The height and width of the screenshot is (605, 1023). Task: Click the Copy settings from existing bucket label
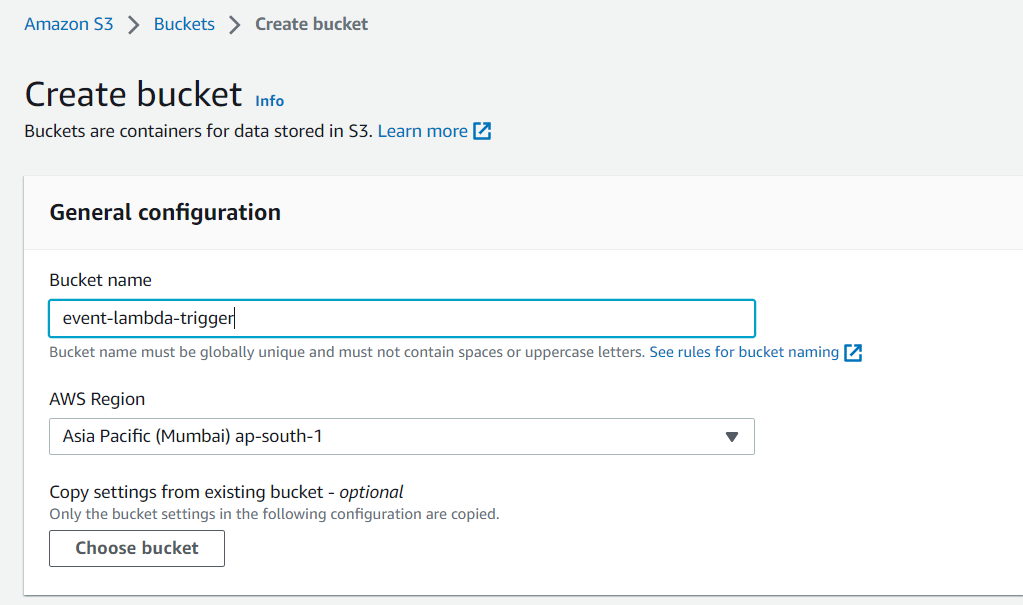tap(226, 492)
